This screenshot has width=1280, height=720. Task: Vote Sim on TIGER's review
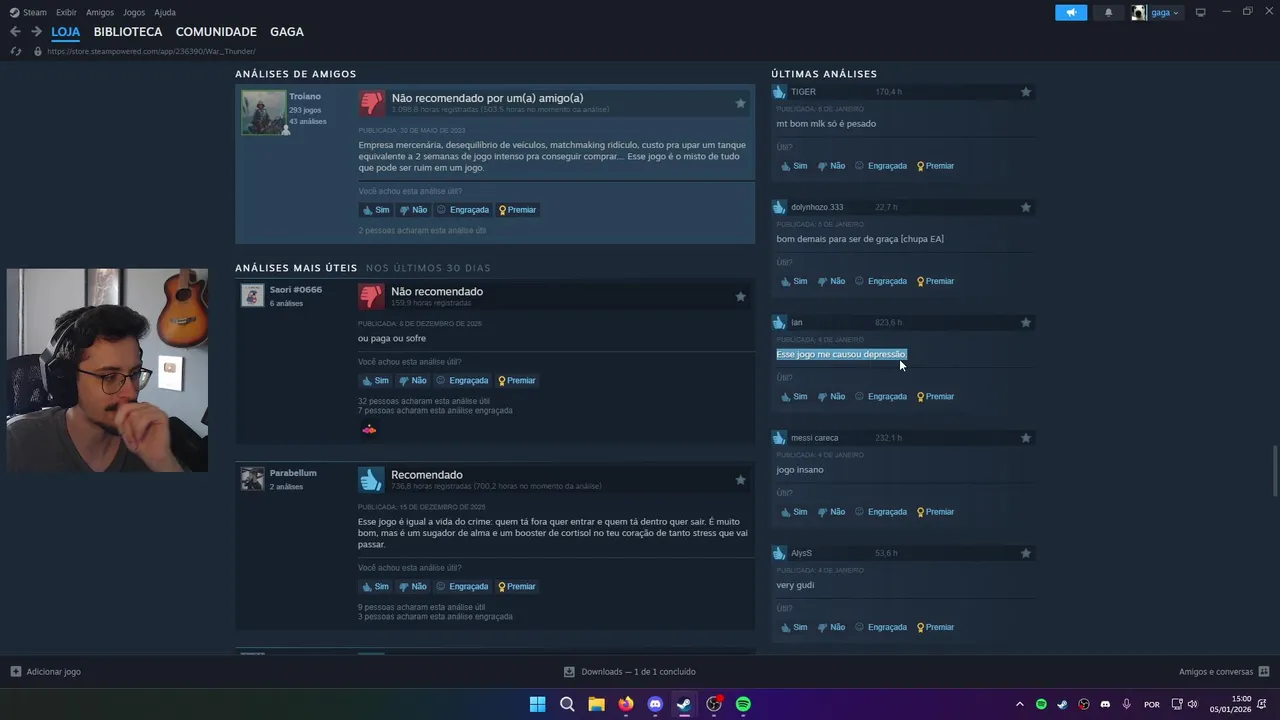[x=794, y=166]
